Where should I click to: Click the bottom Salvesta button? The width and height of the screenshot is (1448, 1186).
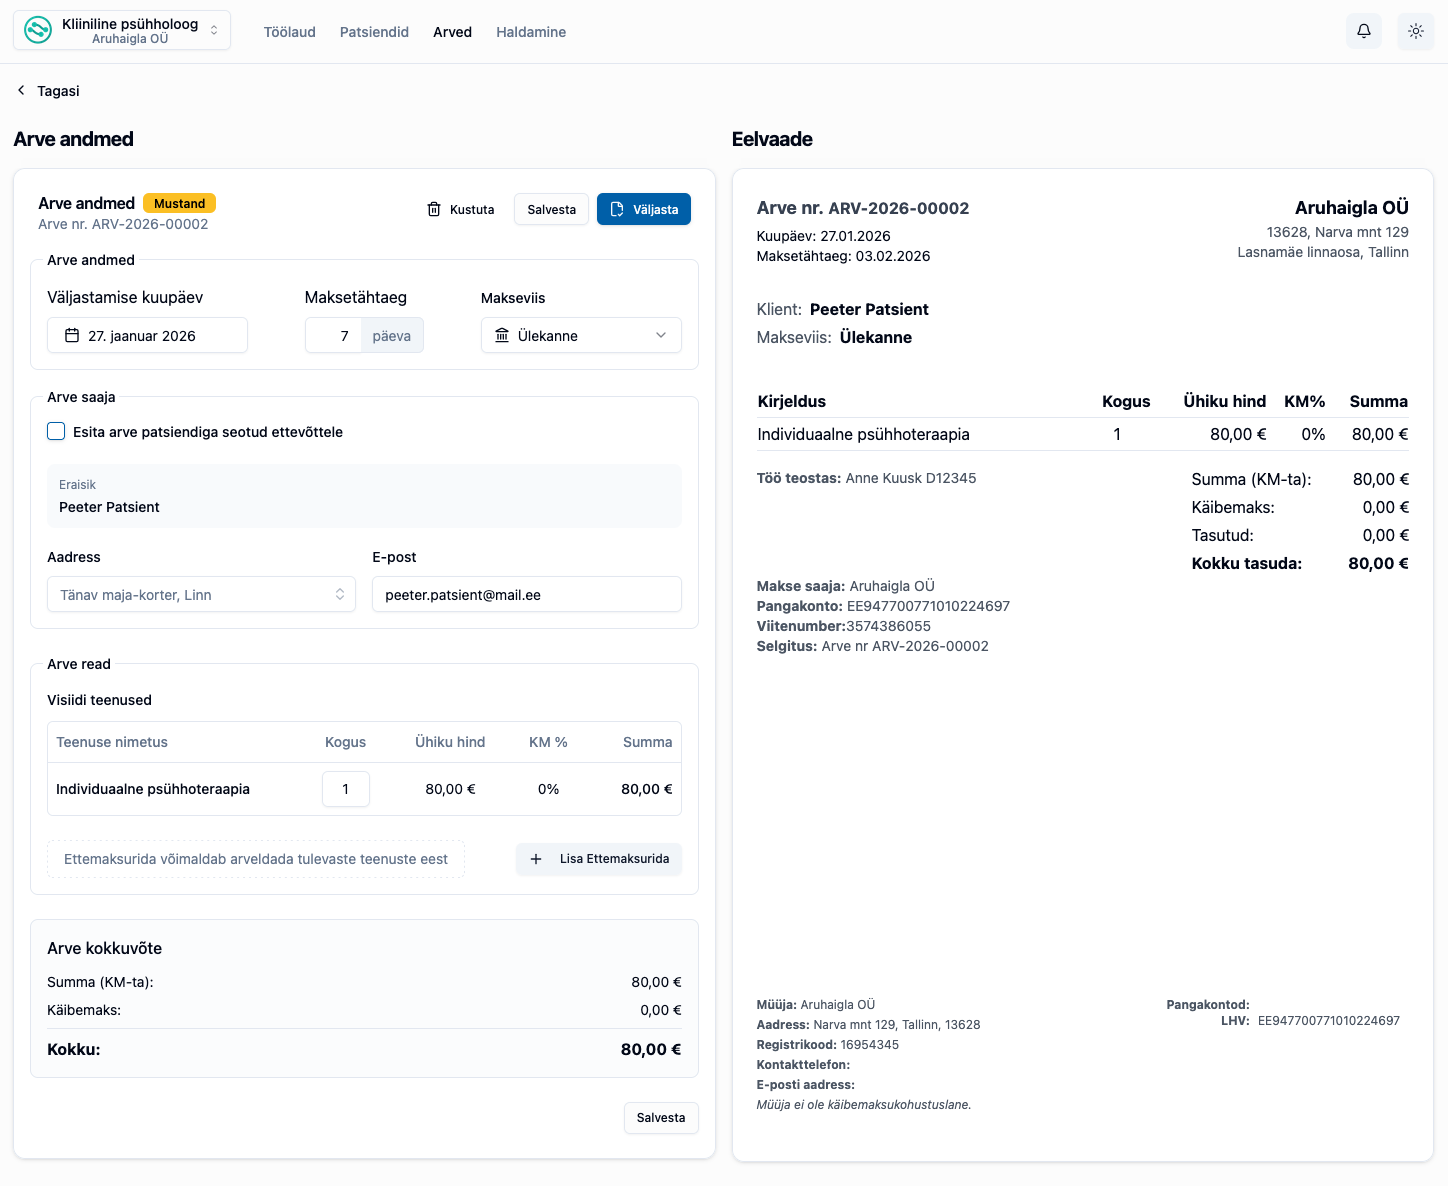coord(661,1117)
